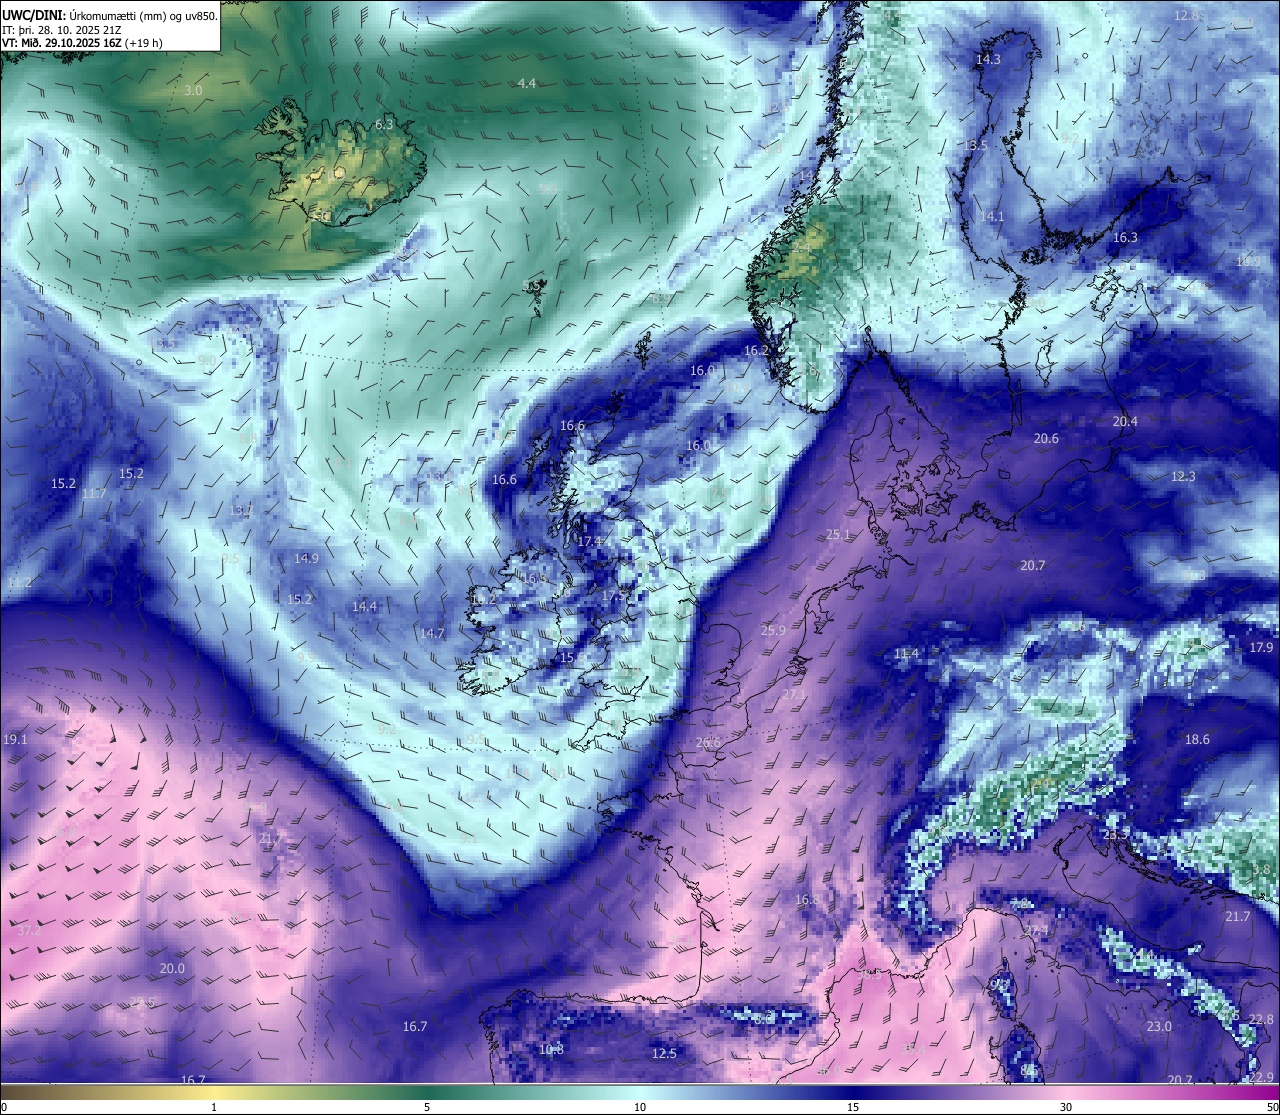Click the value label '10.8' over Iberia
This screenshot has height=1115, width=1280.
(x=551, y=1050)
